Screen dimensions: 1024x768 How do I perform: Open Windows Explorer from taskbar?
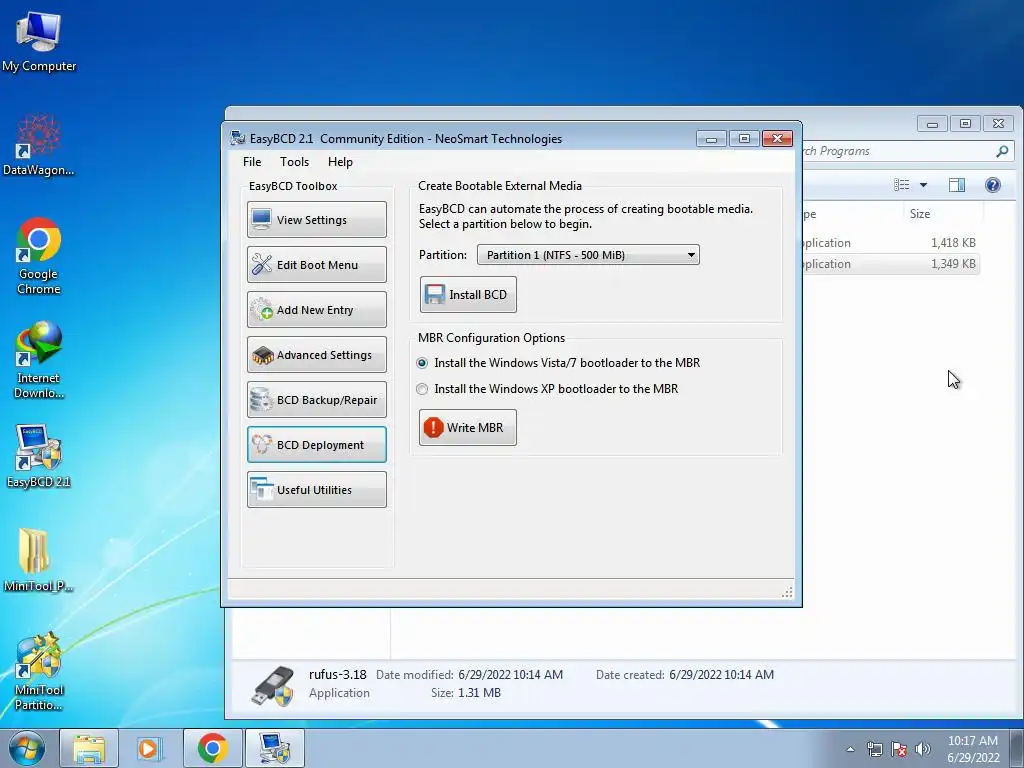click(x=89, y=748)
